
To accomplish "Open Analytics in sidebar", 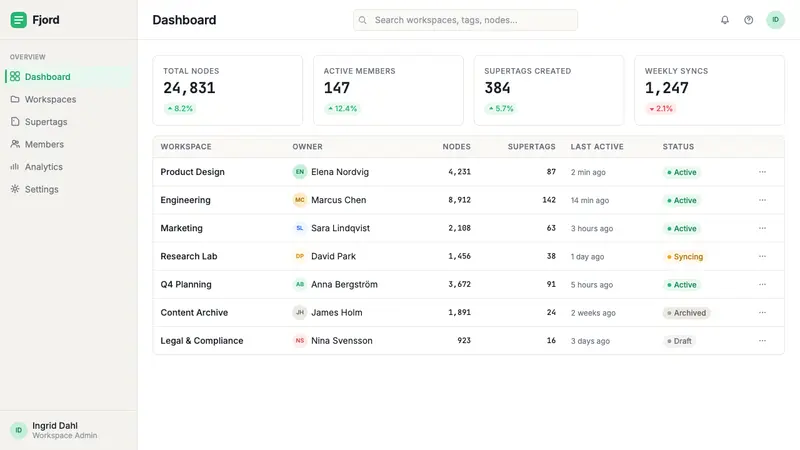I will tap(68, 166).
